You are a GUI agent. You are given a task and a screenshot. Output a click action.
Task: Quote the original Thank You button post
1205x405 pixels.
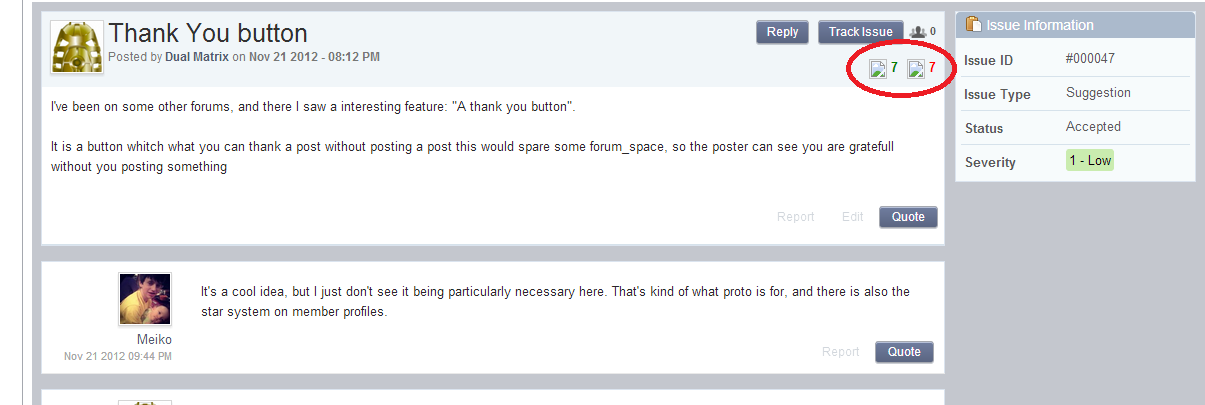coord(908,217)
